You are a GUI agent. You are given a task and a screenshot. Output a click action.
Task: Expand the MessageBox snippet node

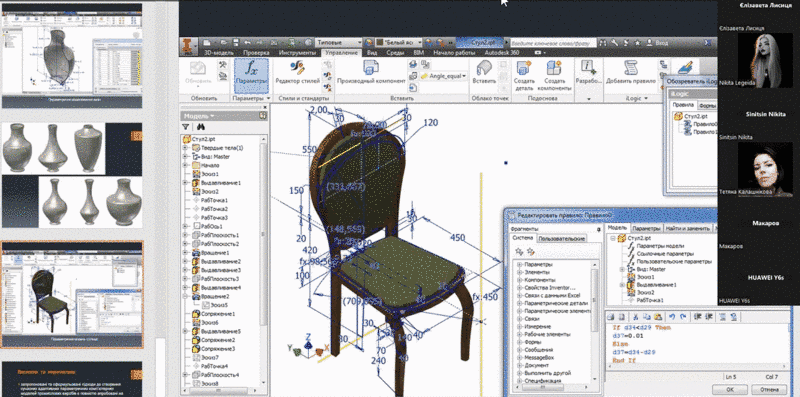pos(519,357)
